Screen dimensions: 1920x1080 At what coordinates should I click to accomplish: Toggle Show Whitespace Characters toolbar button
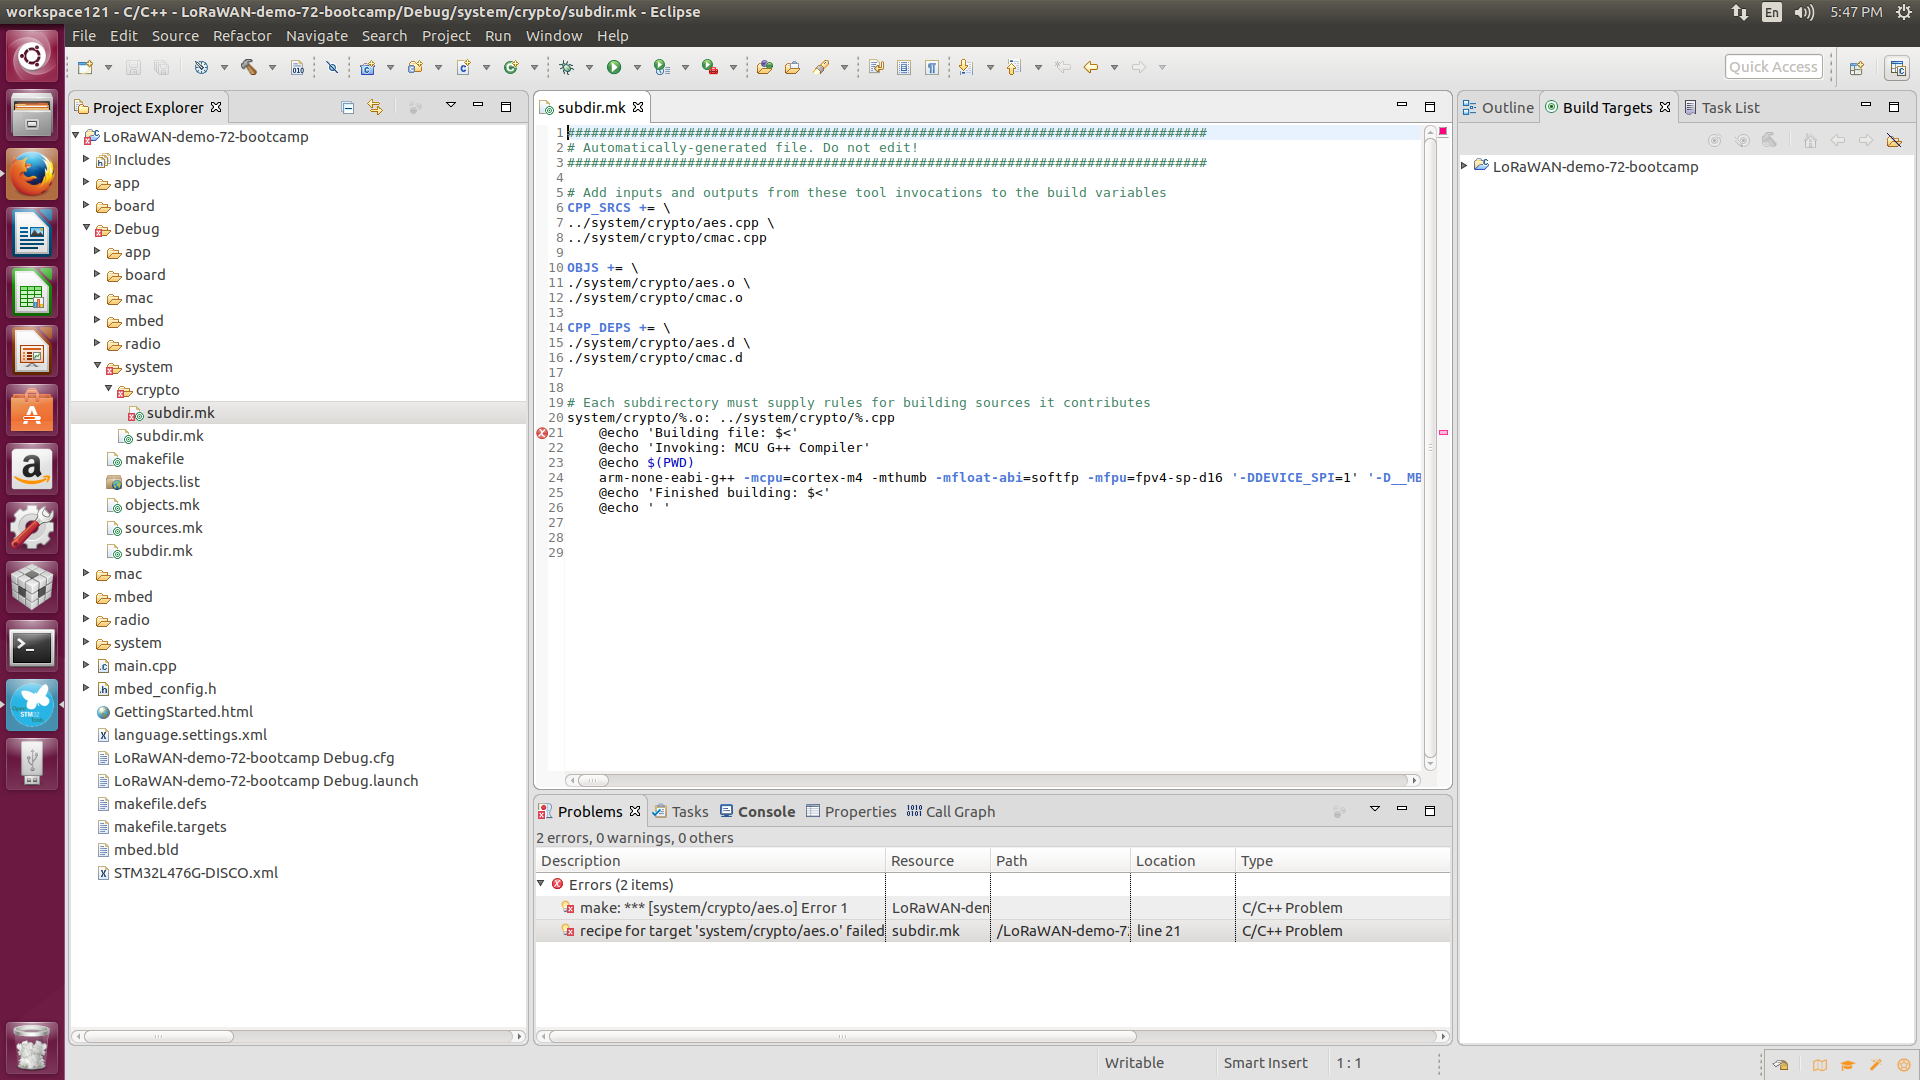tap(931, 67)
